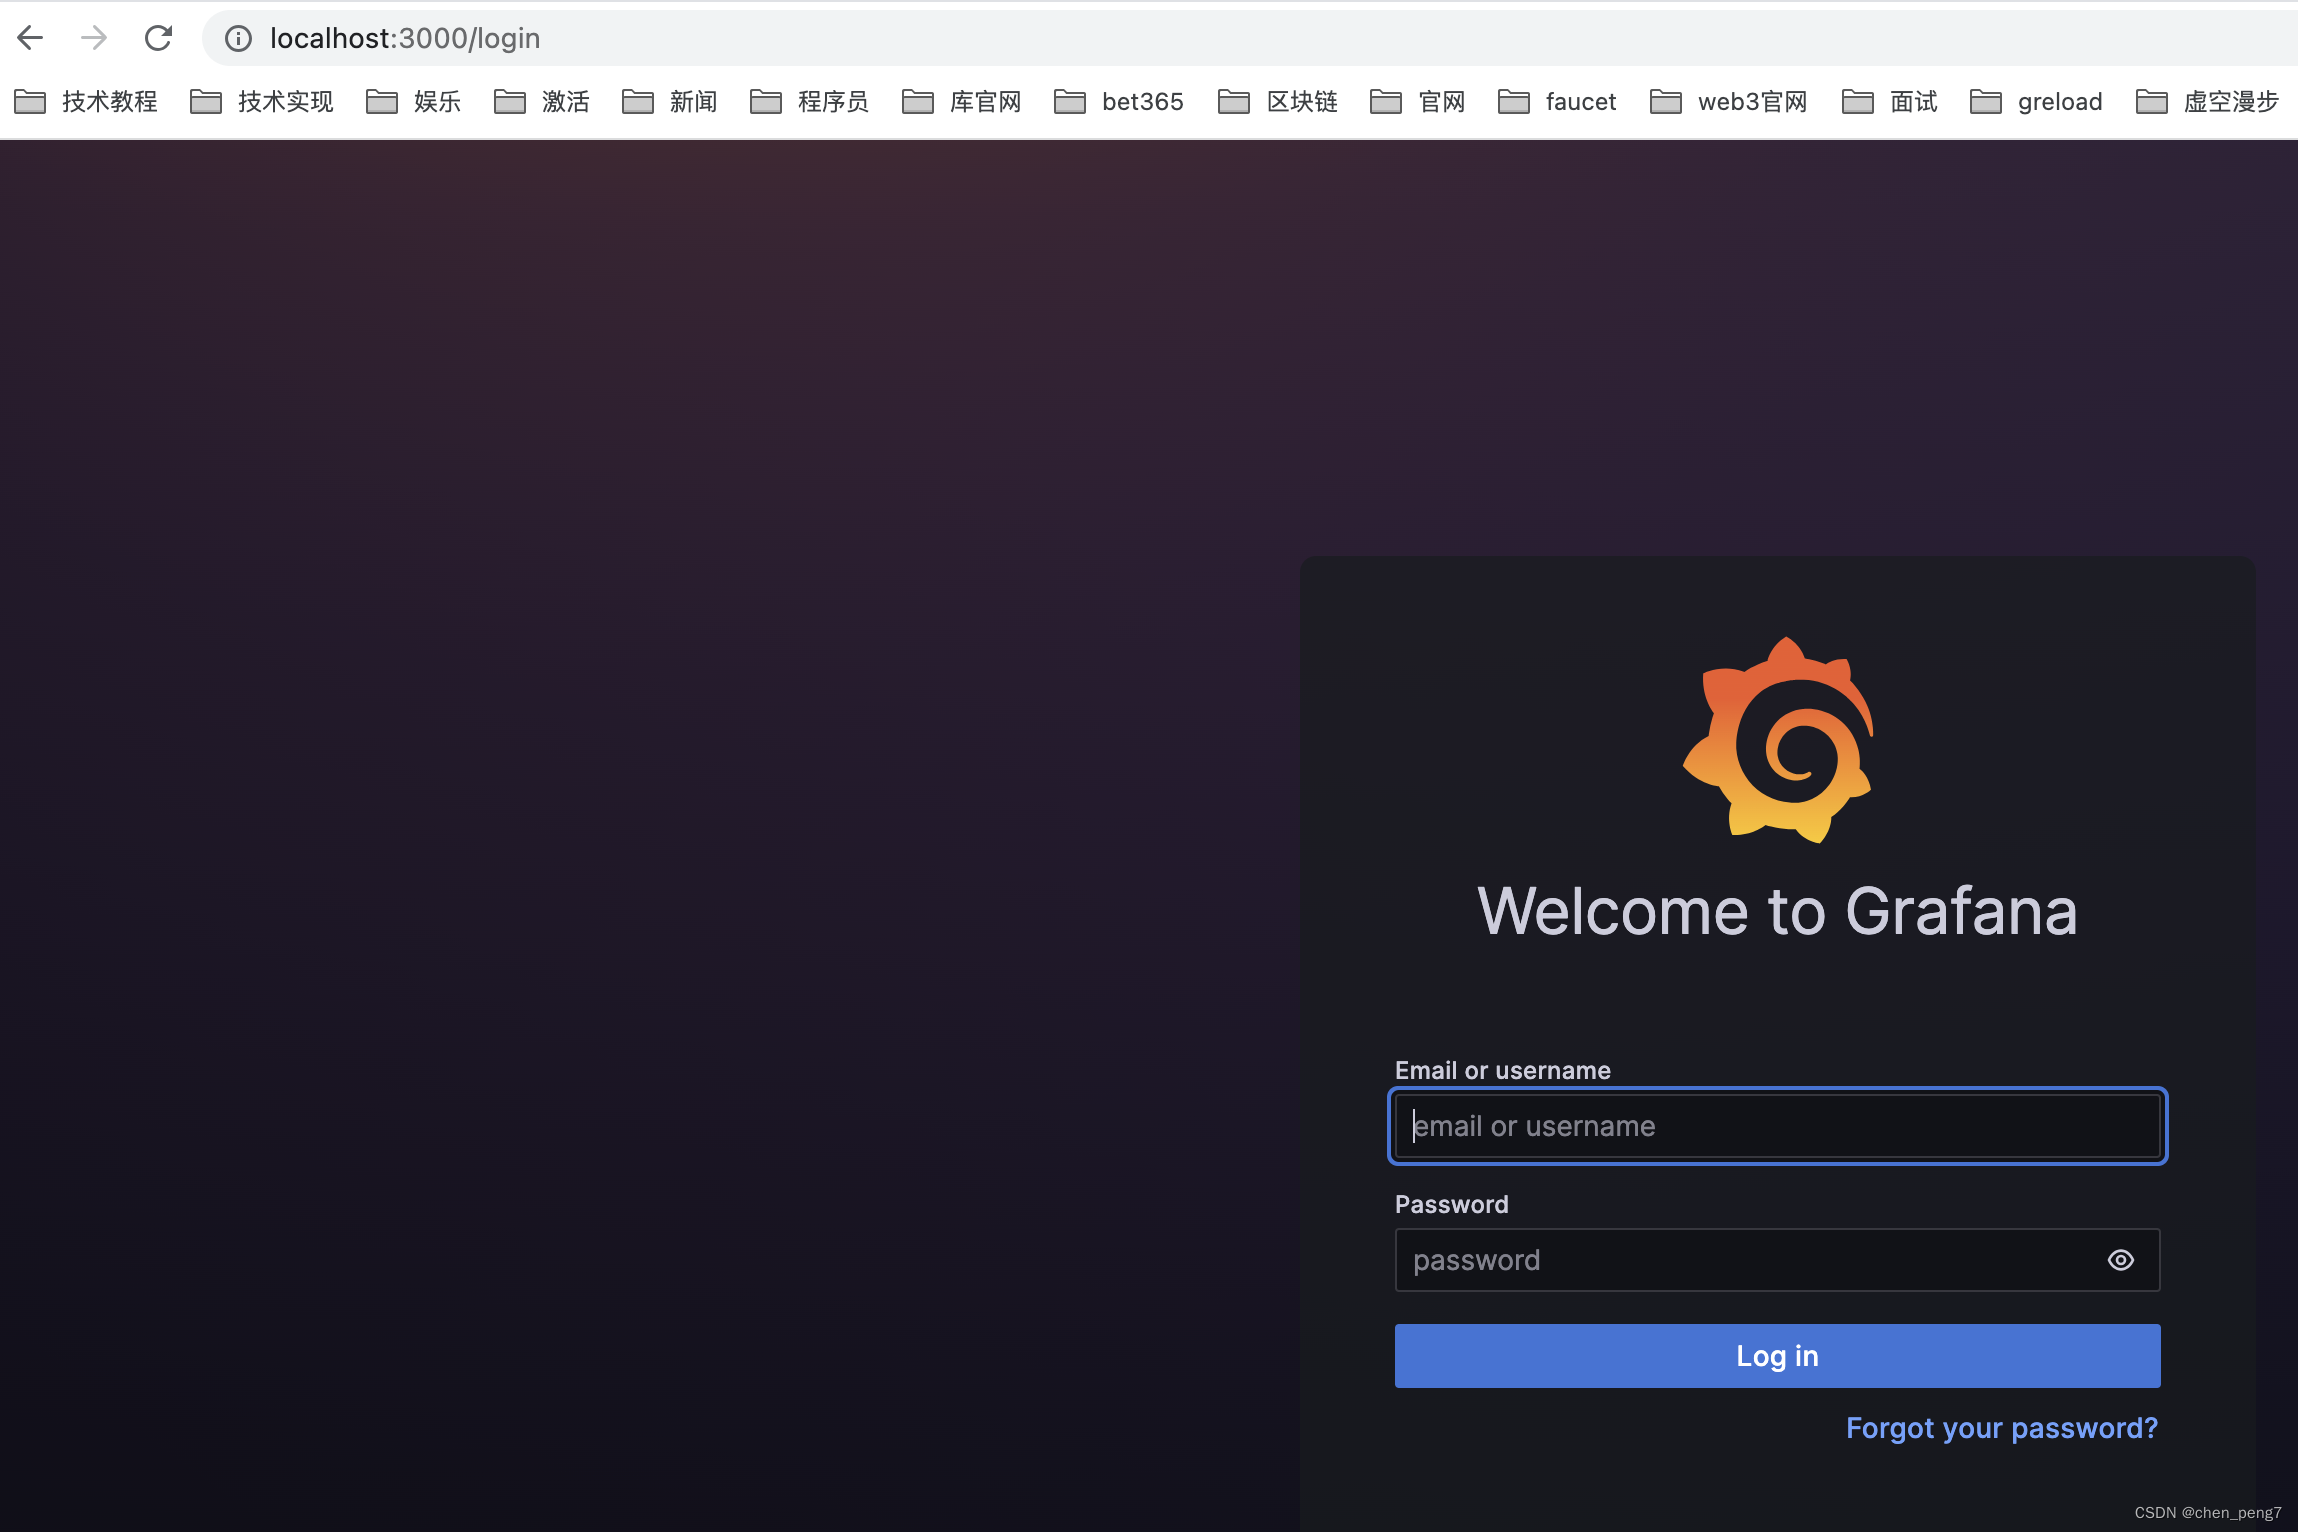The height and width of the screenshot is (1532, 2298).
Task: Open the 激活 bookmark folder
Action: pyautogui.click(x=542, y=102)
